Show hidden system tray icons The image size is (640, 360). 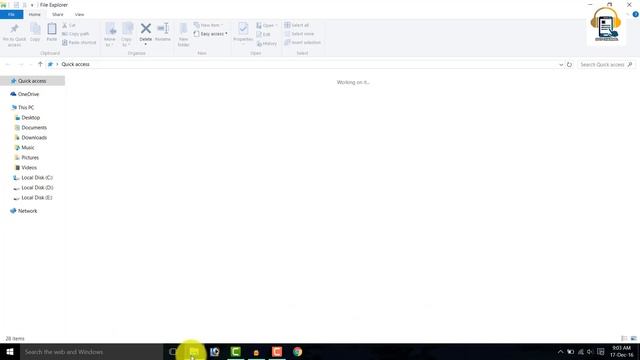pyautogui.click(x=560, y=352)
